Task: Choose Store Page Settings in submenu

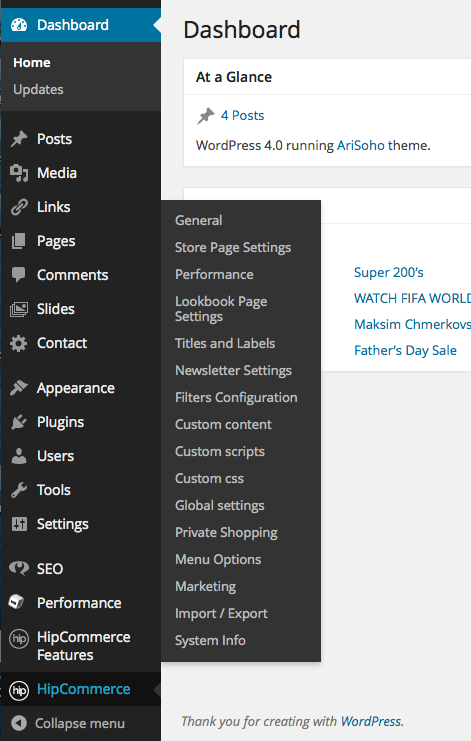Action: click(233, 248)
